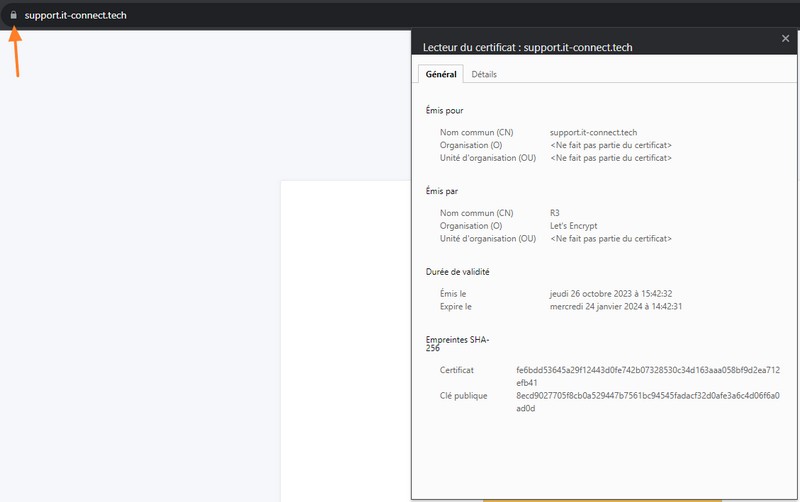The height and width of the screenshot is (502, 800).
Task: Close the certificate viewer dialog
Action: (x=785, y=38)
